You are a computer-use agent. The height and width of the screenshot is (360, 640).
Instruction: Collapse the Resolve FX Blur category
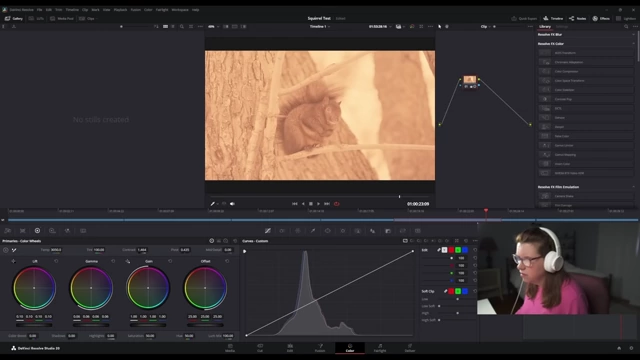[x=633, y=34]
